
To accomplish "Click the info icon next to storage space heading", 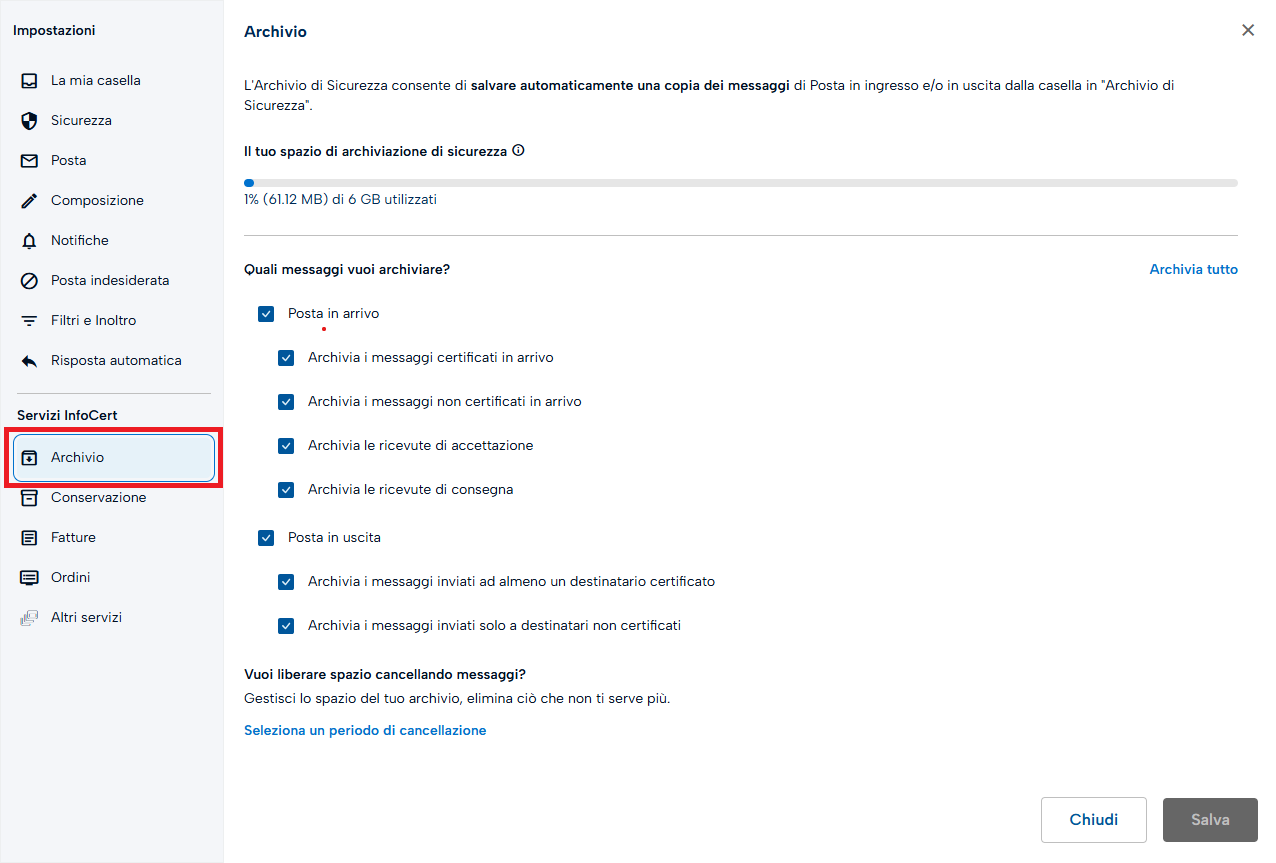I will 518,151.
